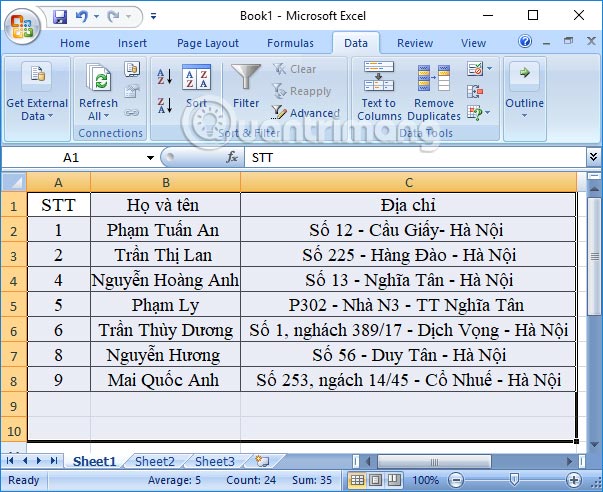Open the Name Box dropdown arrow

click(x=150, y=158)
